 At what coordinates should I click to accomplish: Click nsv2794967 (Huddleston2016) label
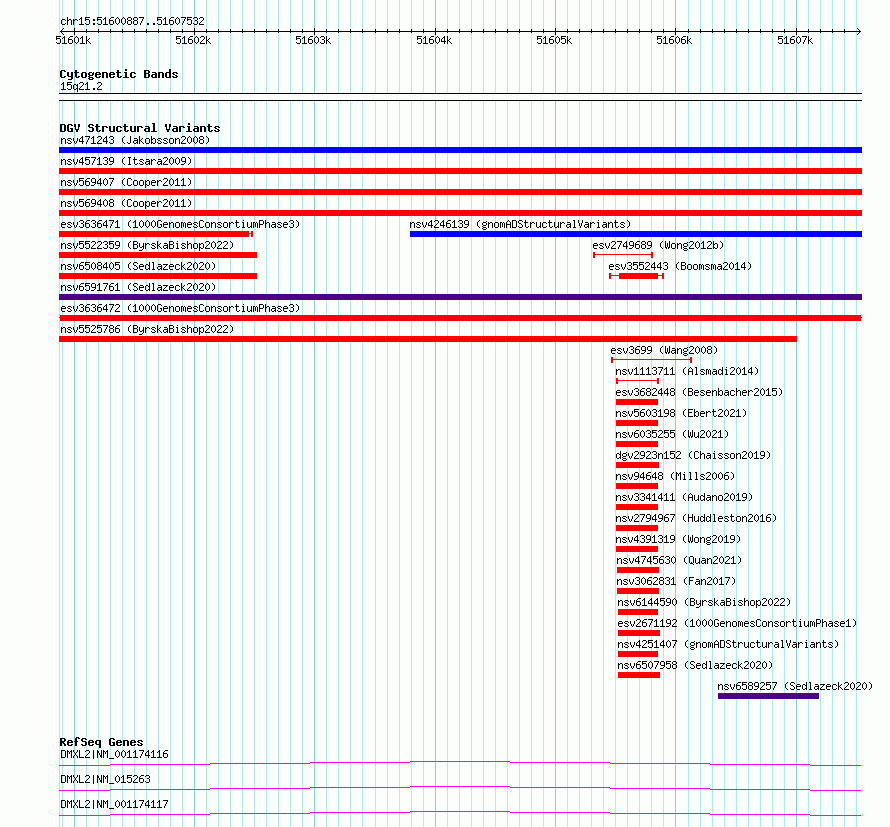(x=696, y=518)
